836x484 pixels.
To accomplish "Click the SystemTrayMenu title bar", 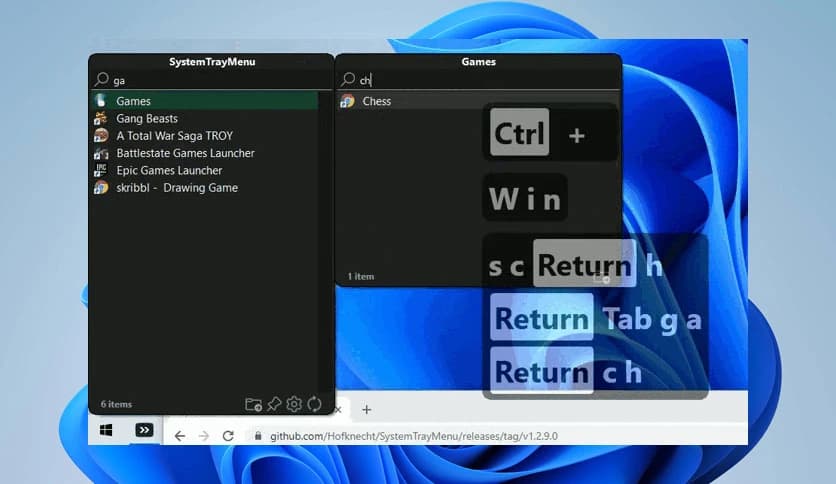I will point(212,62).
